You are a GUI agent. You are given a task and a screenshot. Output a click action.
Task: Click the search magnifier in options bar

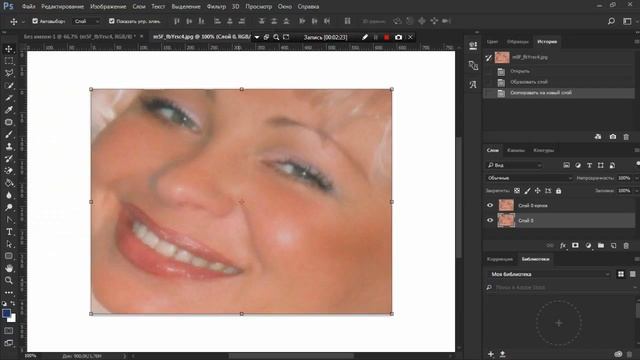point(611,21)
